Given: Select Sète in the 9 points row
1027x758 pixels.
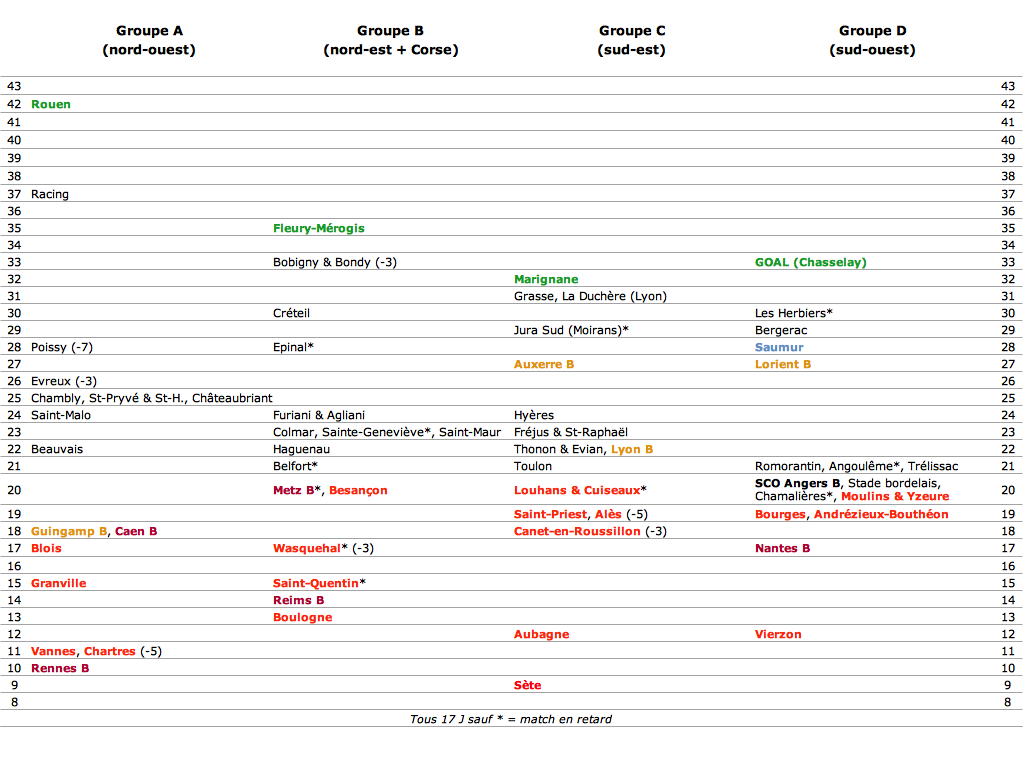Looking at the screenshot, I should (527, 685).
